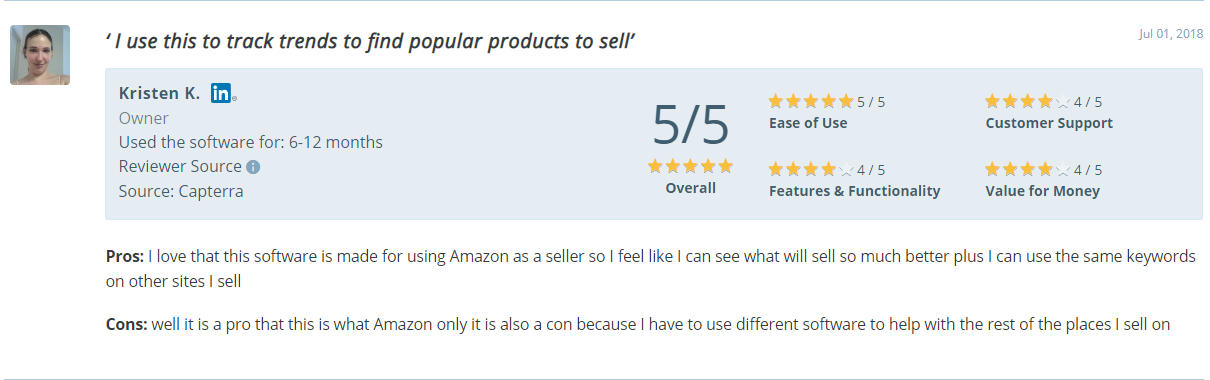Click the Value for Money label
1210x380 pixels.
pos(1043,191)
